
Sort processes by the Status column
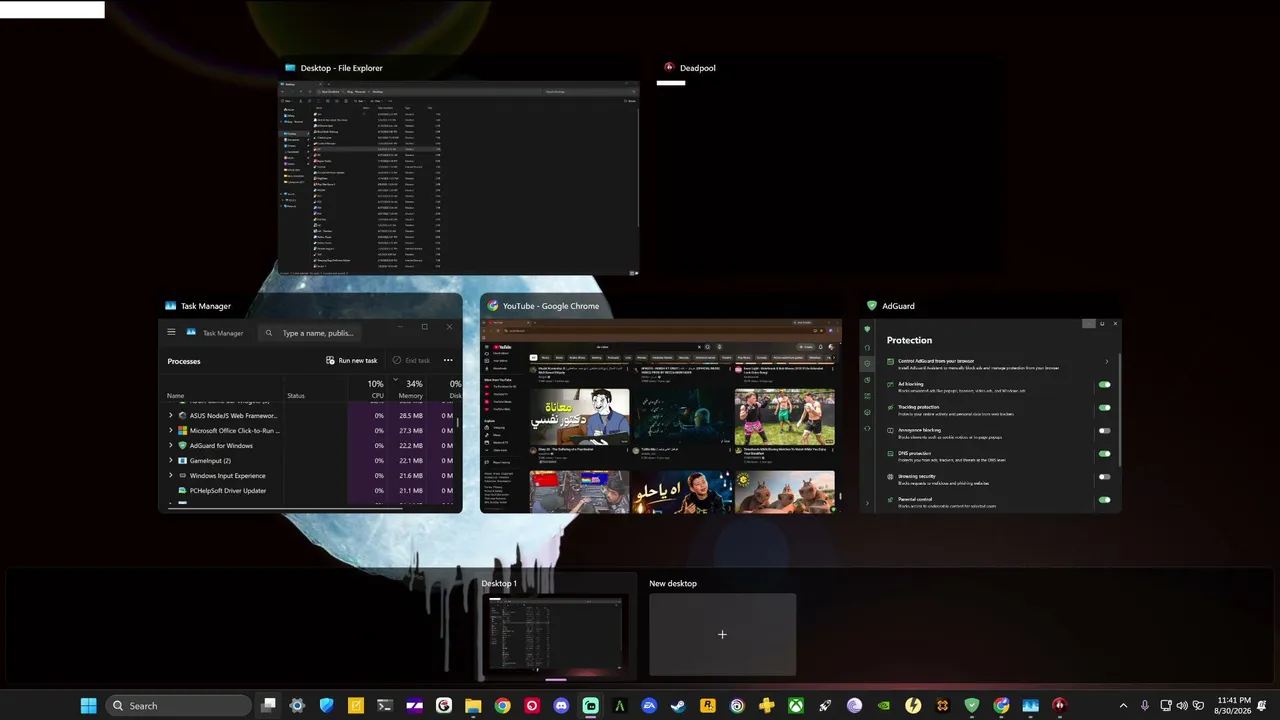click(x=296, y=395)
